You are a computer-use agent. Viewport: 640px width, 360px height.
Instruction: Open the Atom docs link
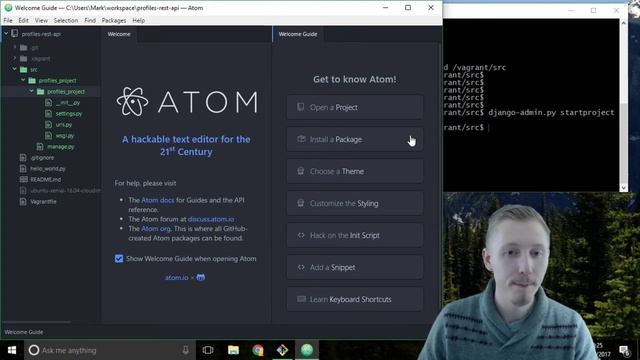[x=158, y=200]
